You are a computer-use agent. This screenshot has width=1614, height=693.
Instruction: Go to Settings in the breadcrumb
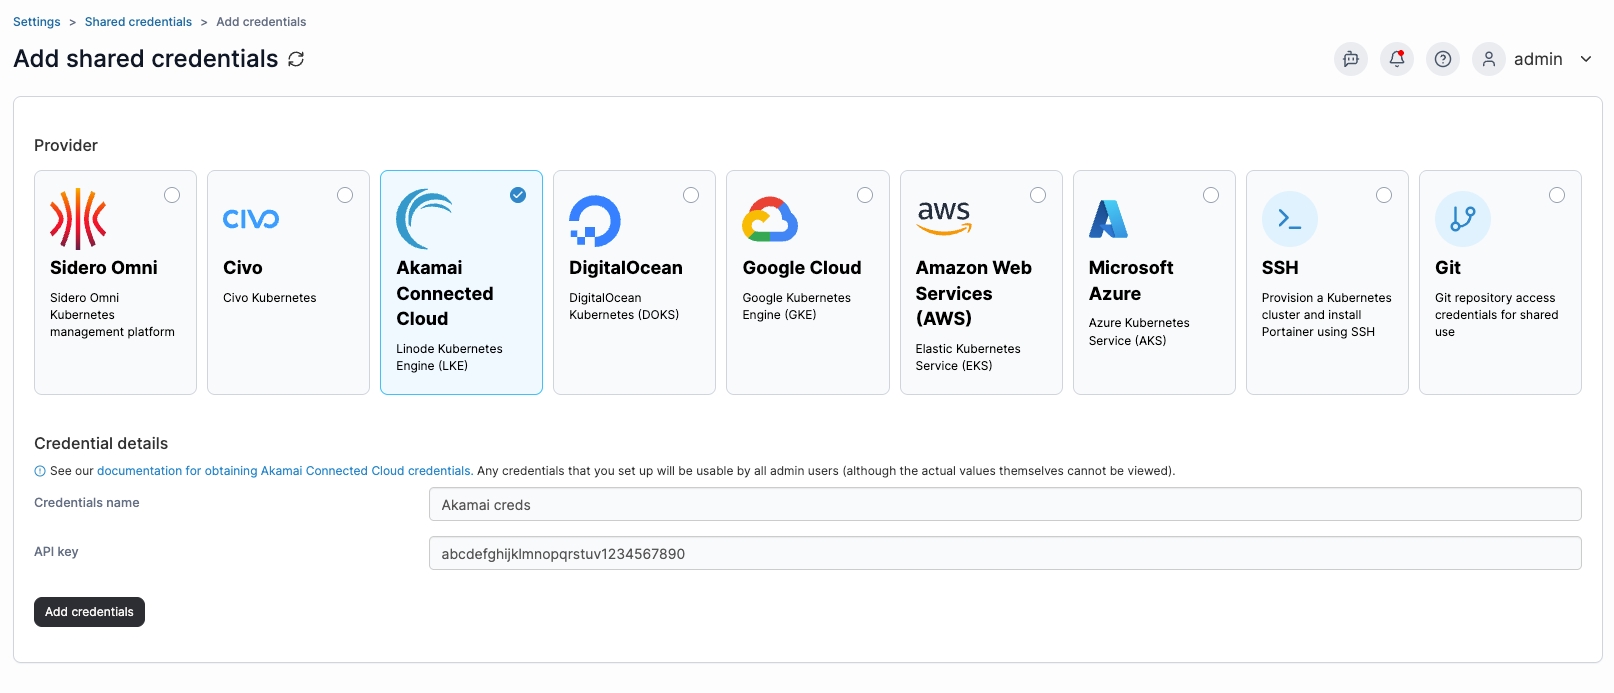pos(37,22)
